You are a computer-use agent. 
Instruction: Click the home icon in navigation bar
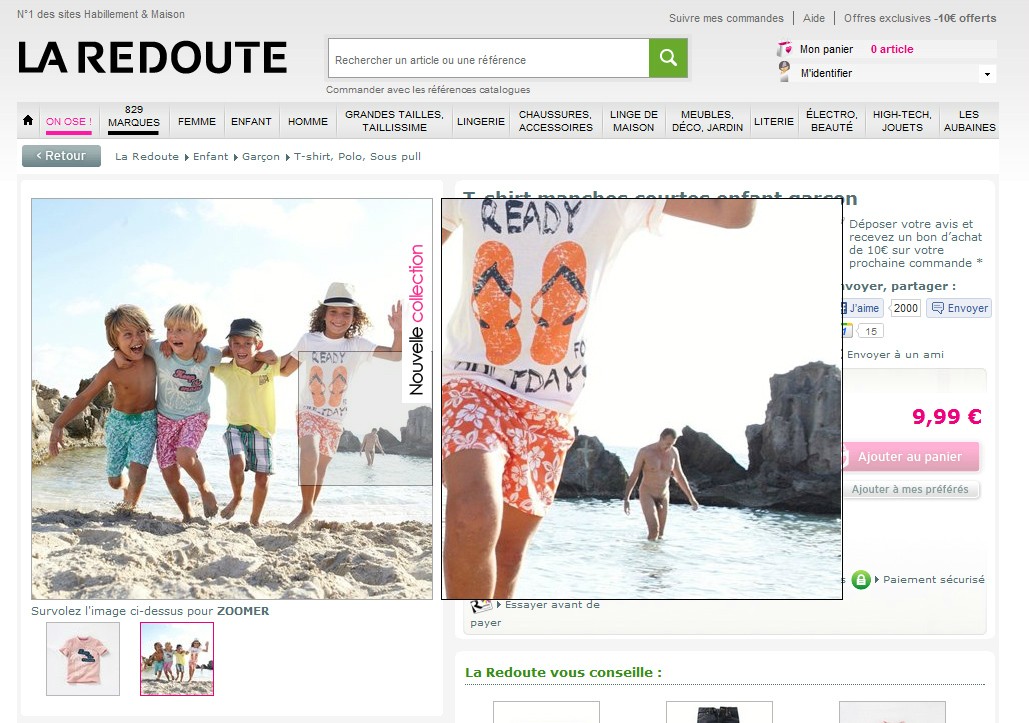point(28,121)
